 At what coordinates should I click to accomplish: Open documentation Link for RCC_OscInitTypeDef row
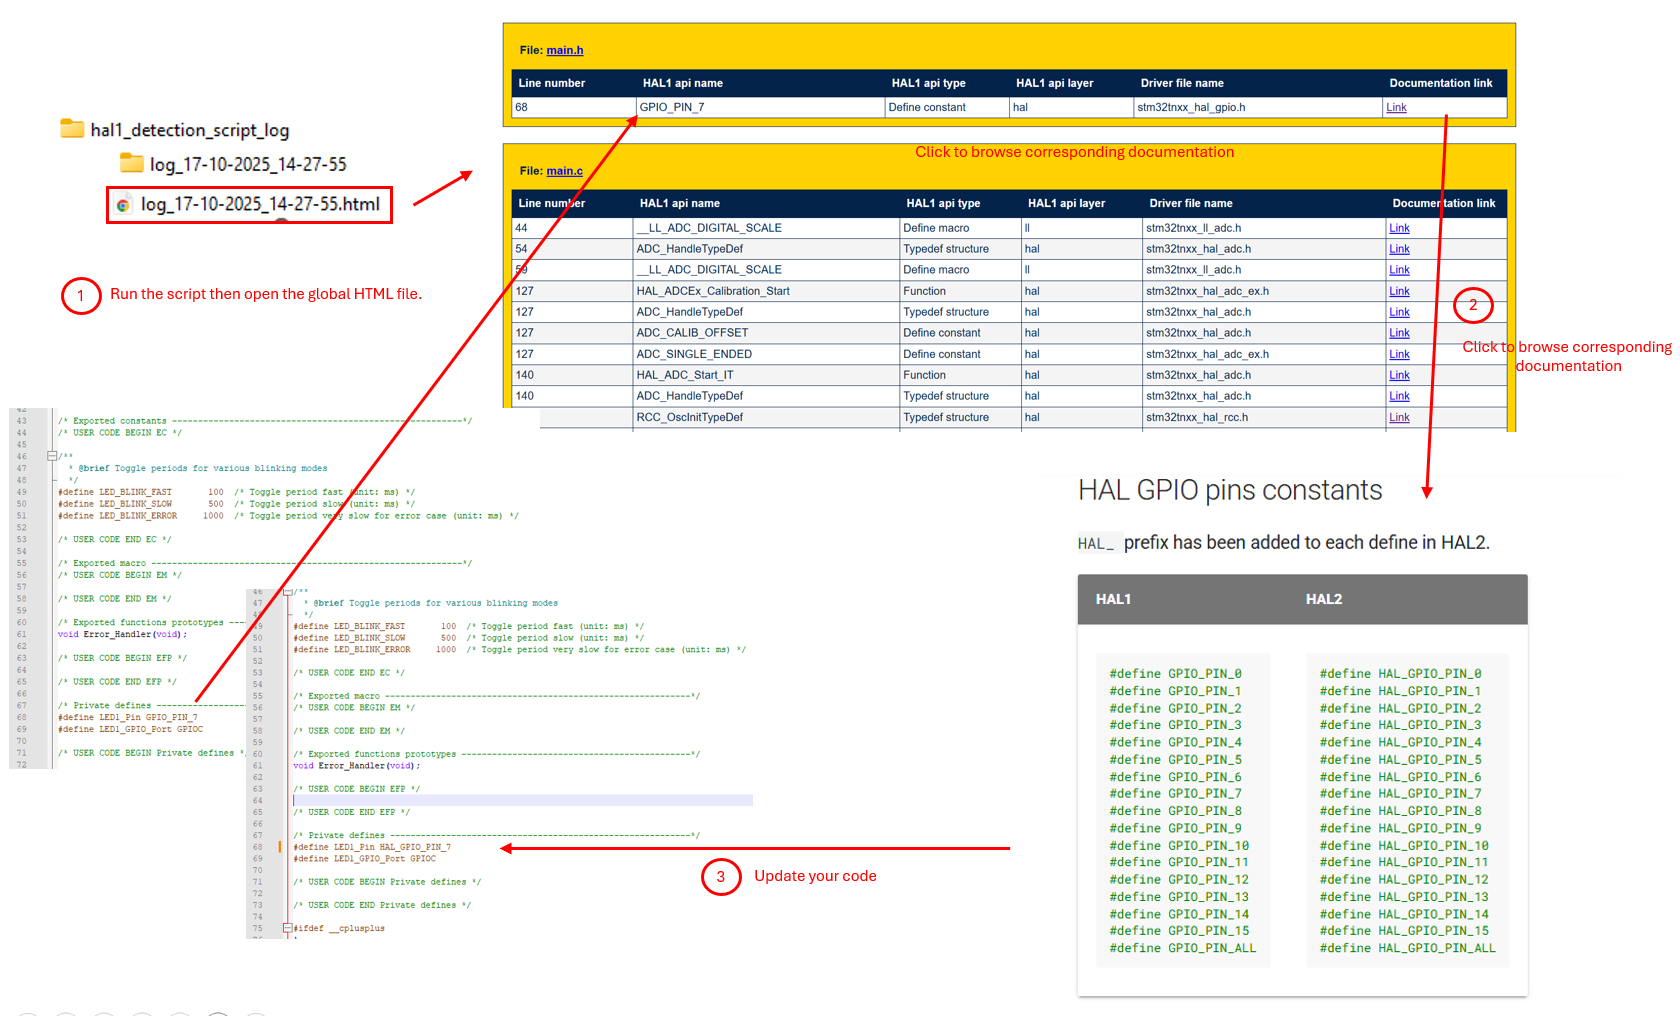pos(1399,418)
